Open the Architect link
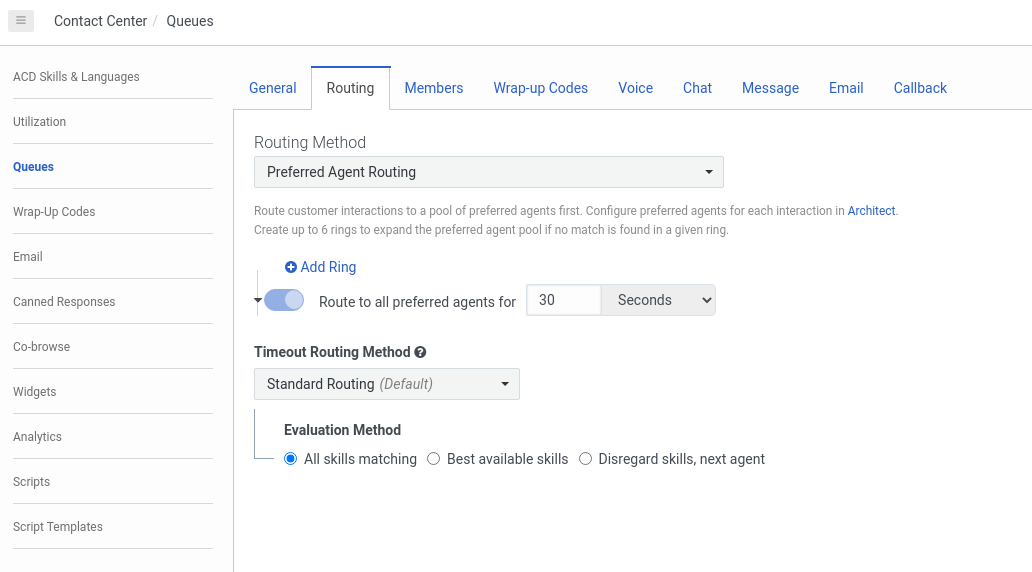Viewport: 1032px width, 572px height. tap(871, 211)
